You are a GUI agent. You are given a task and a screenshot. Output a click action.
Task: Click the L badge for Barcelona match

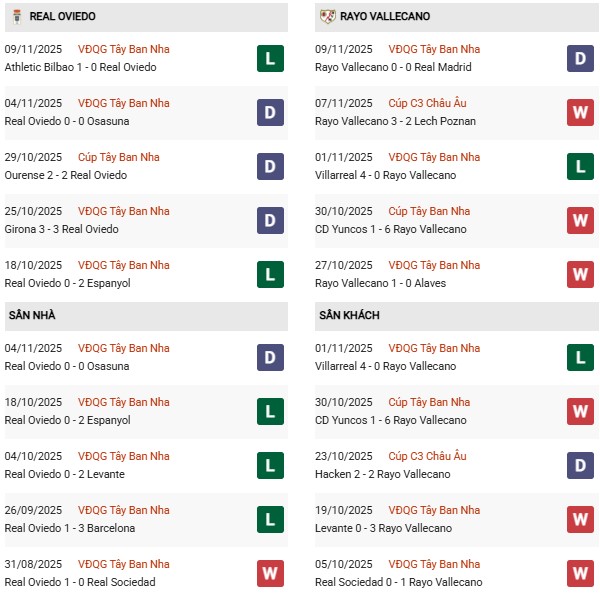[269, 520]
